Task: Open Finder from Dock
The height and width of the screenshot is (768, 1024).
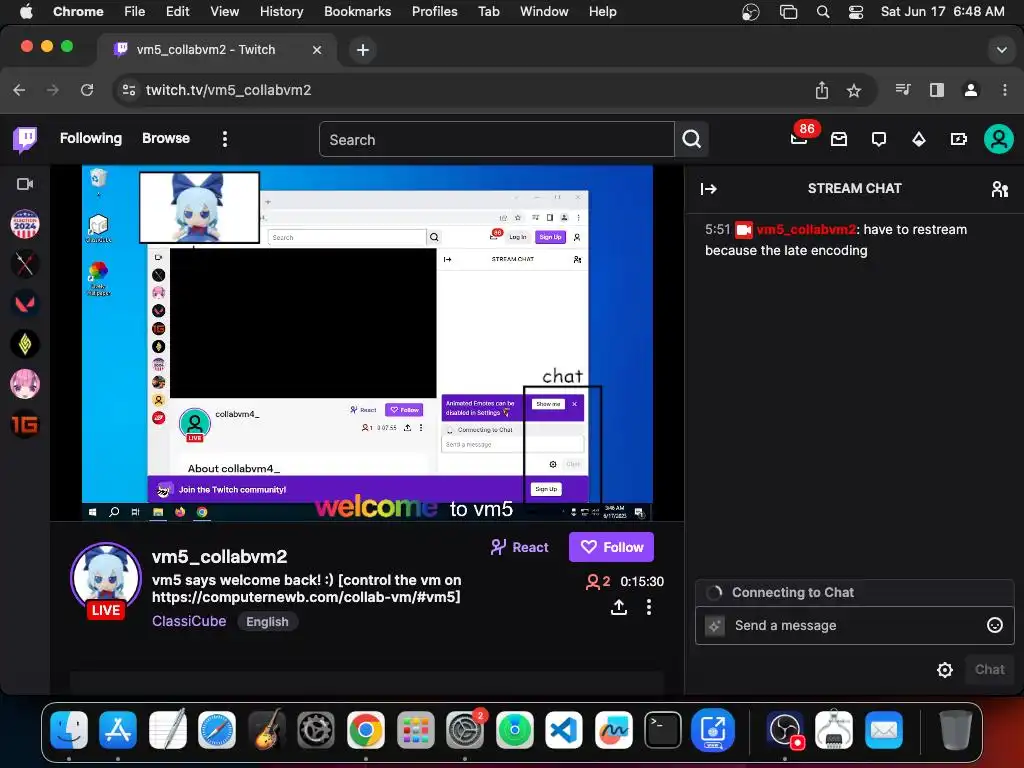Action: tap(69, 729)
